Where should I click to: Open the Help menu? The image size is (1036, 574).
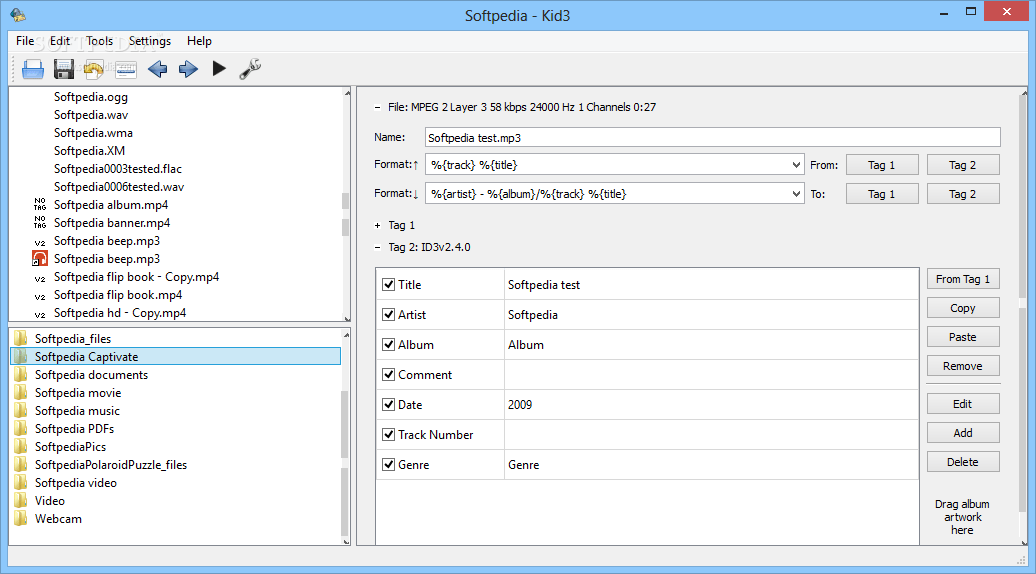(x=199, y=41)
